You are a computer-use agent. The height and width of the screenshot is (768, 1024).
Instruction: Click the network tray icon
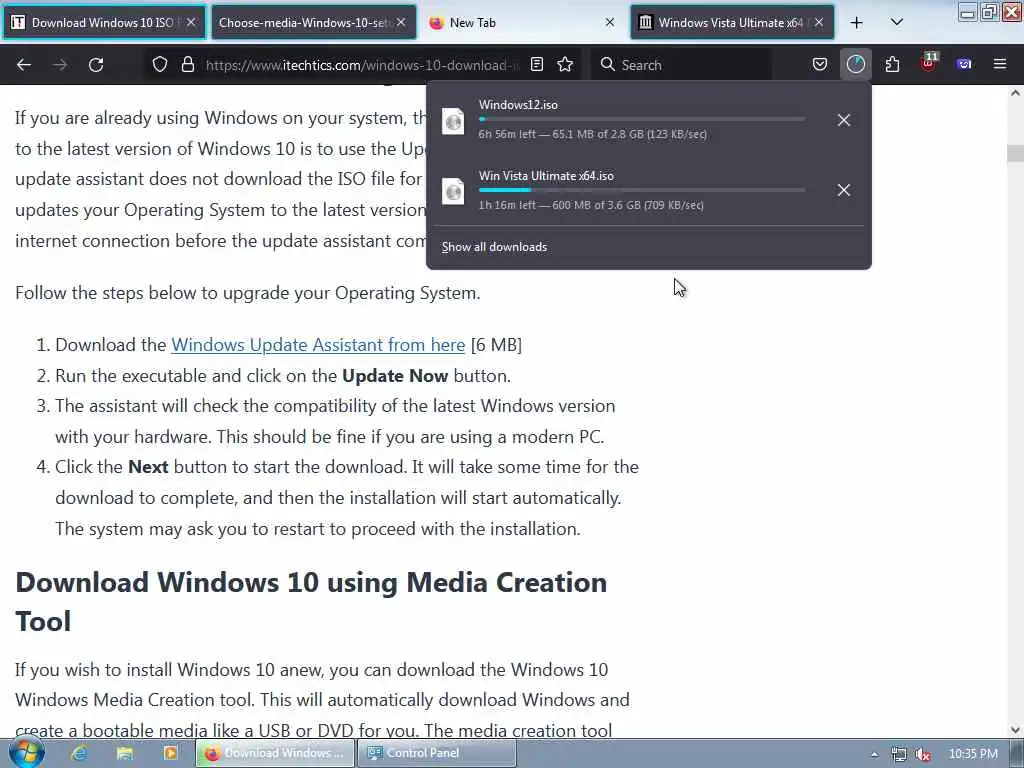click(899, 754)
